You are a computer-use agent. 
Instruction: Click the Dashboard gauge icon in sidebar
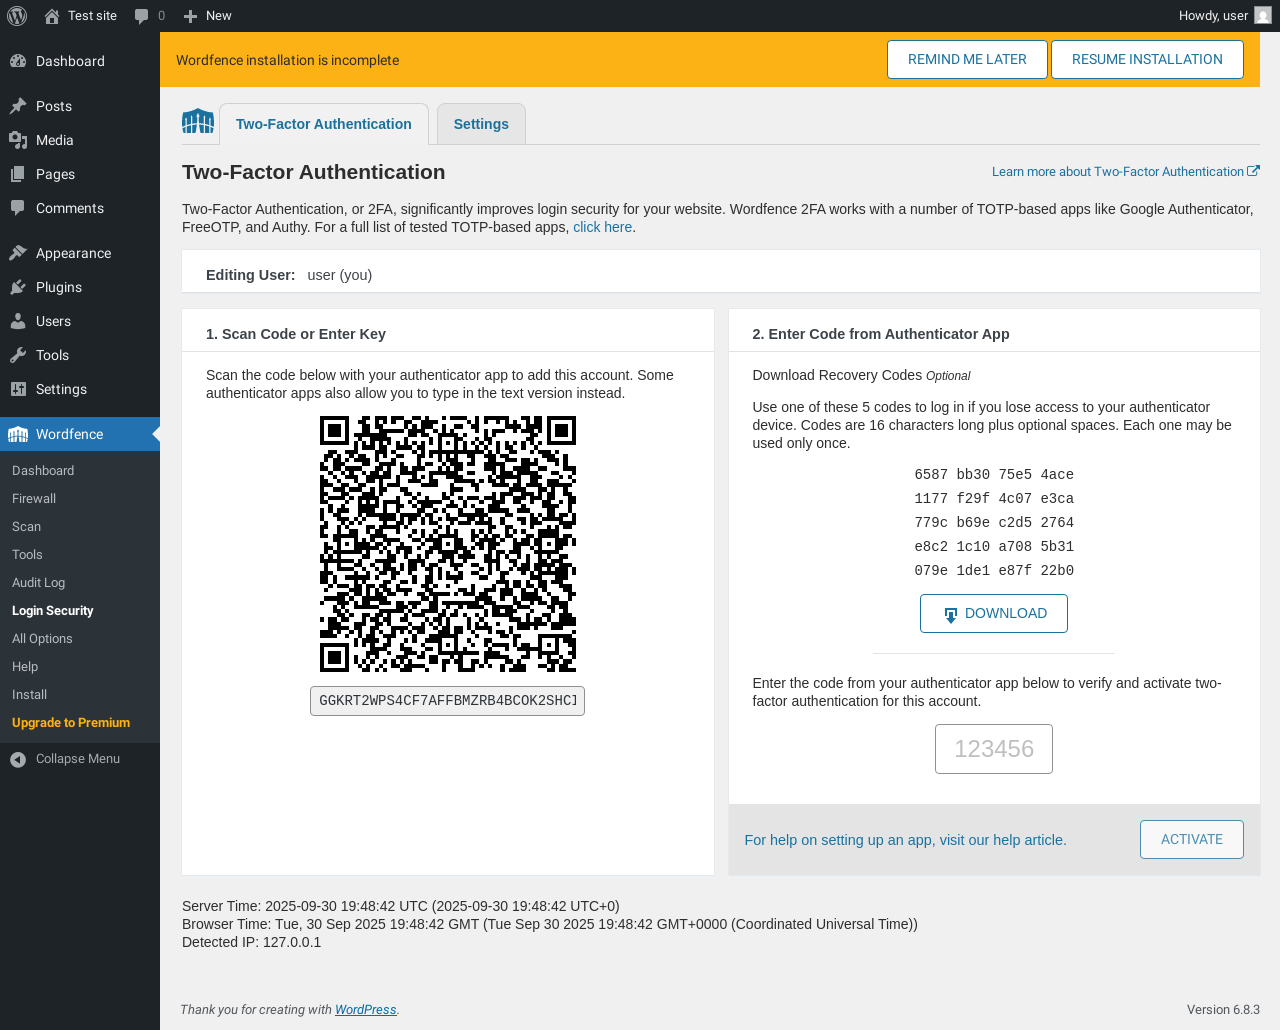tap(18, 61)
